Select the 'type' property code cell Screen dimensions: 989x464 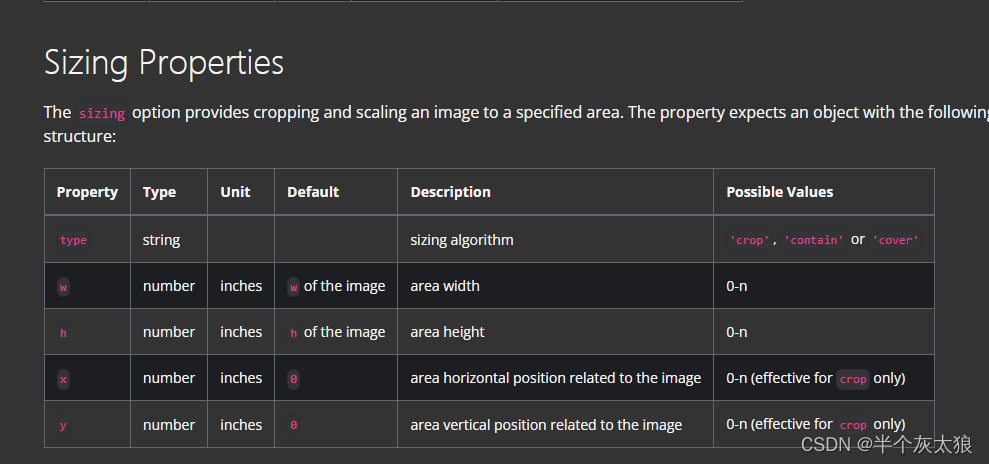(x=73, y=240)
